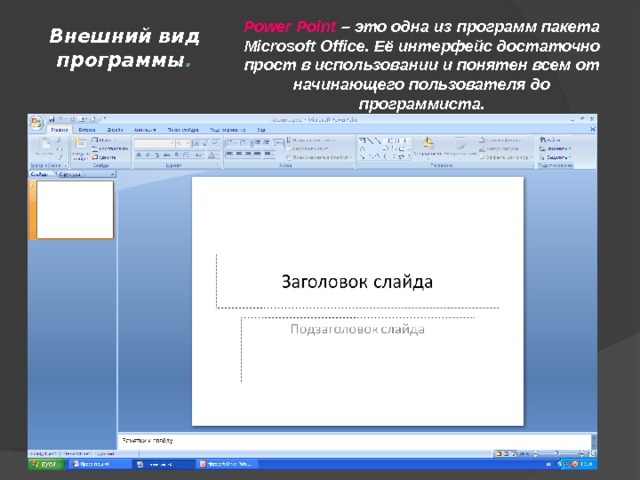Open the Customize Quick Access Toolbar arrow

(104, 119)
